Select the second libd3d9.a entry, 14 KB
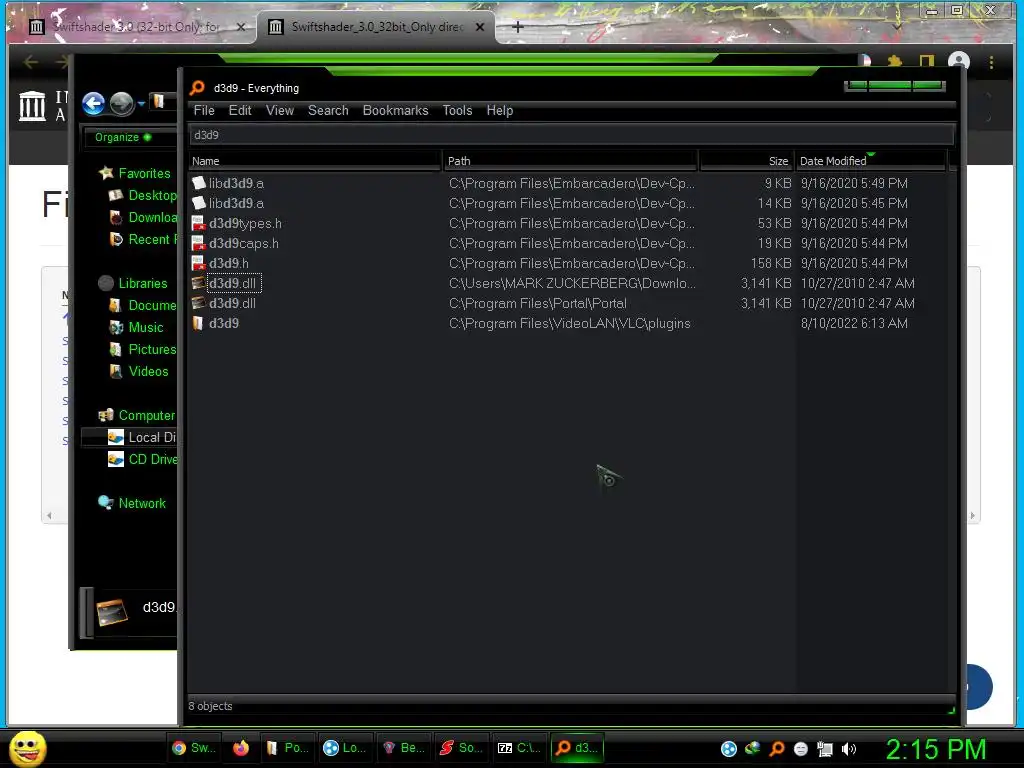Image resolution: width=1024 pixels, height=768 pixels. click(236, 203)
